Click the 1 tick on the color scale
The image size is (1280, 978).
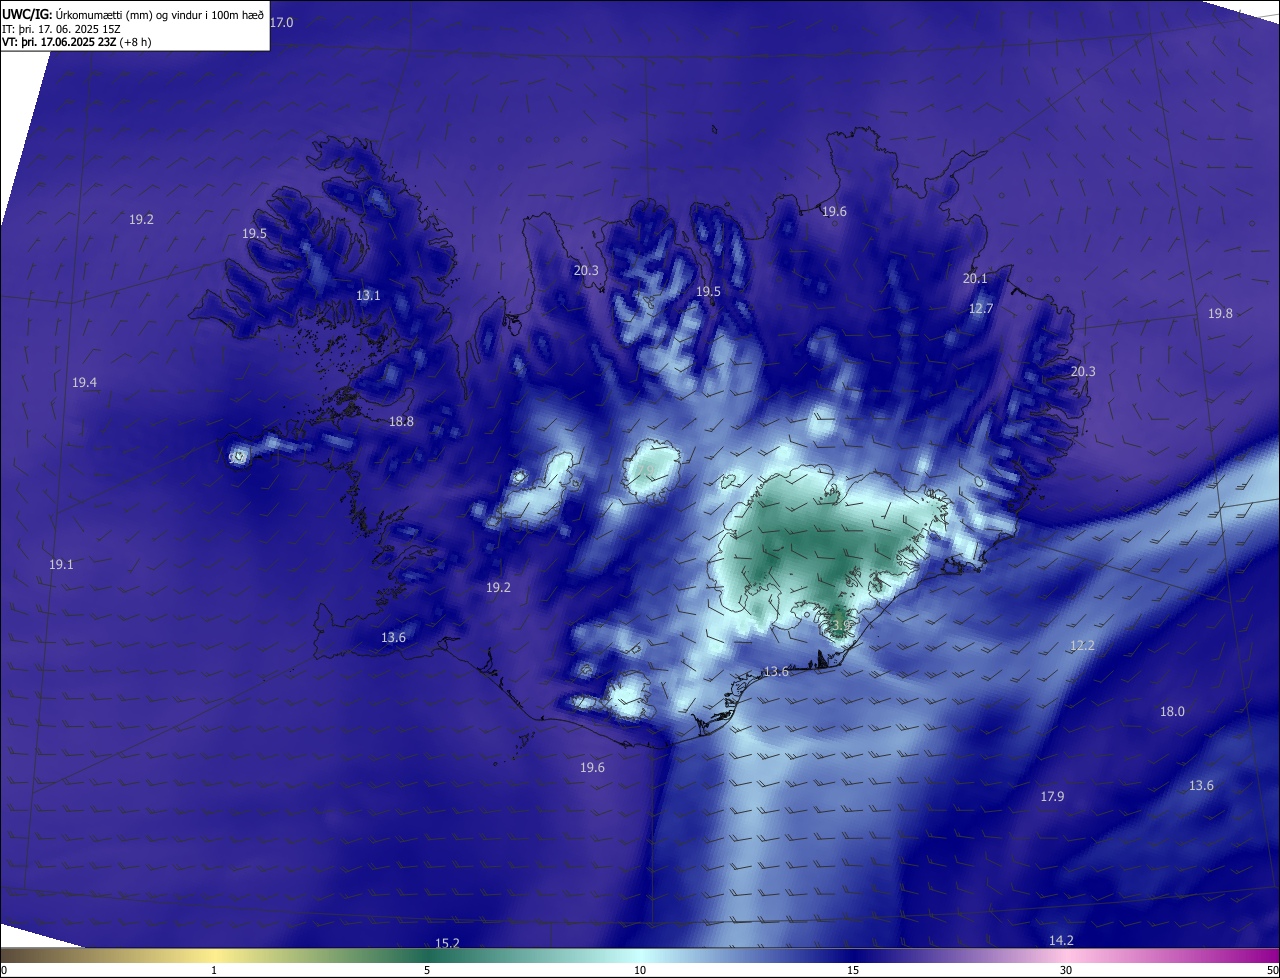214,970
